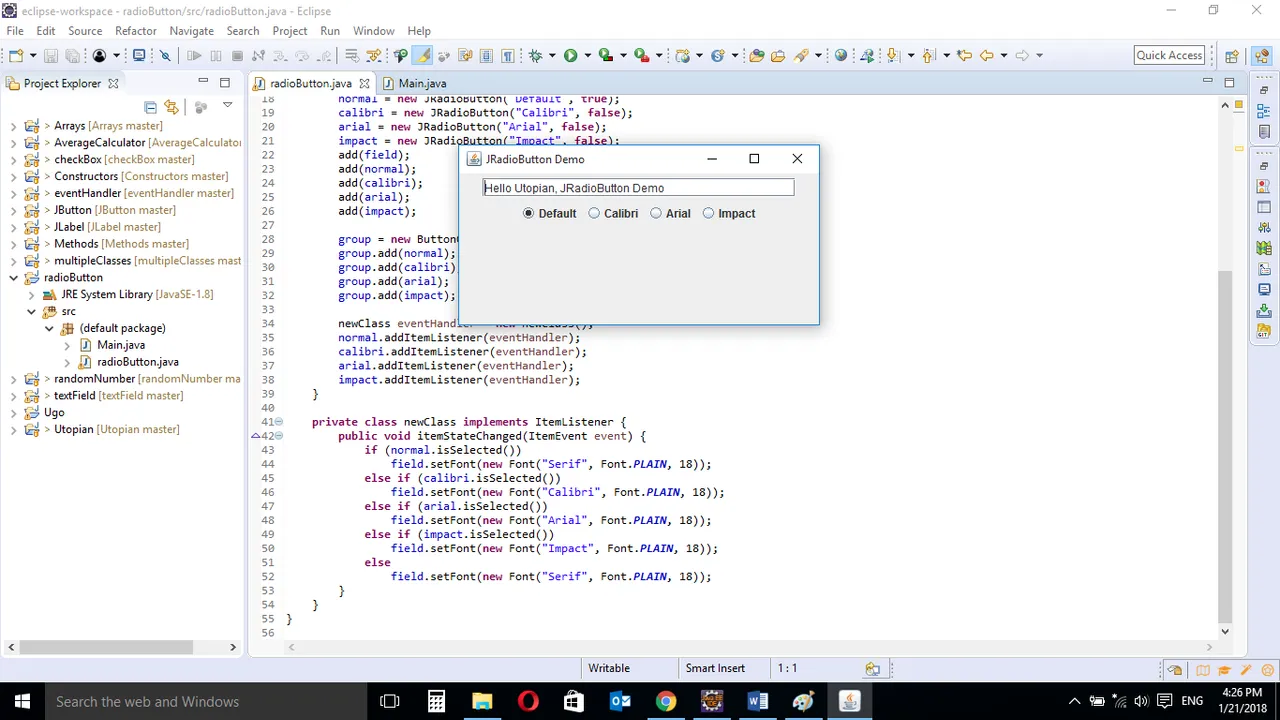Minimize the Project Explorer view

tap(203, 82)
